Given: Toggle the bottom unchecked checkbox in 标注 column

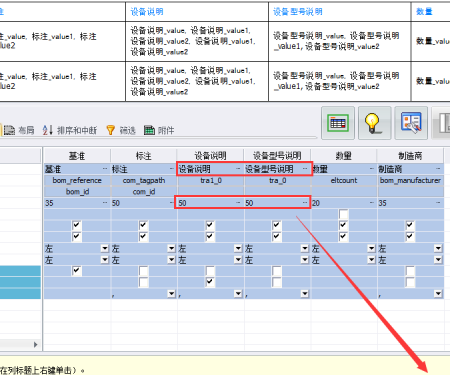Looking at the screenshot, I should (143, 282).
